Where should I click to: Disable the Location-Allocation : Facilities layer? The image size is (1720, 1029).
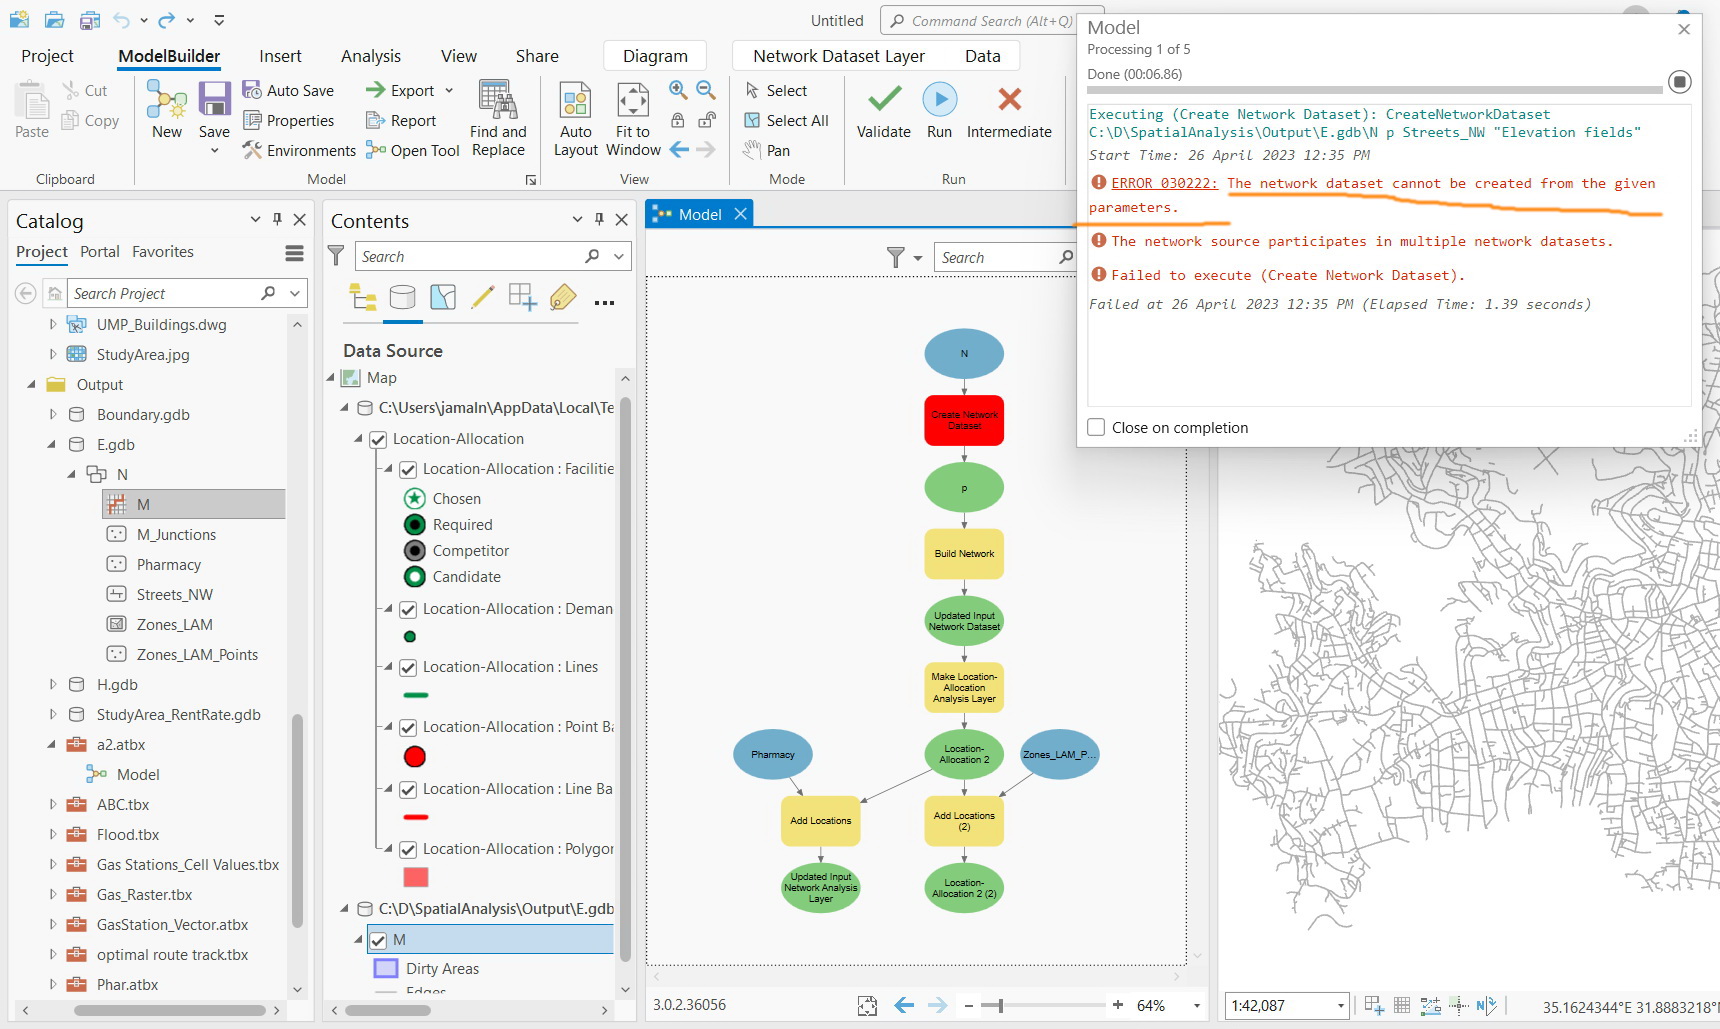tap(408, 468)
